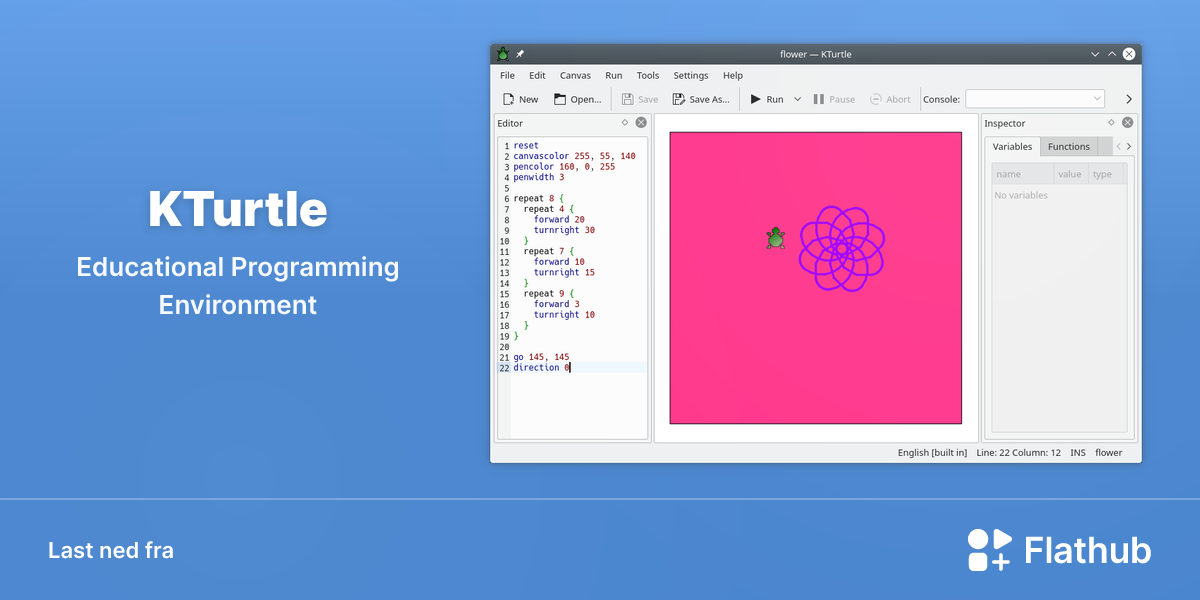Click the KTurtle turtle icon in title bar

click(x=503, y=54)
